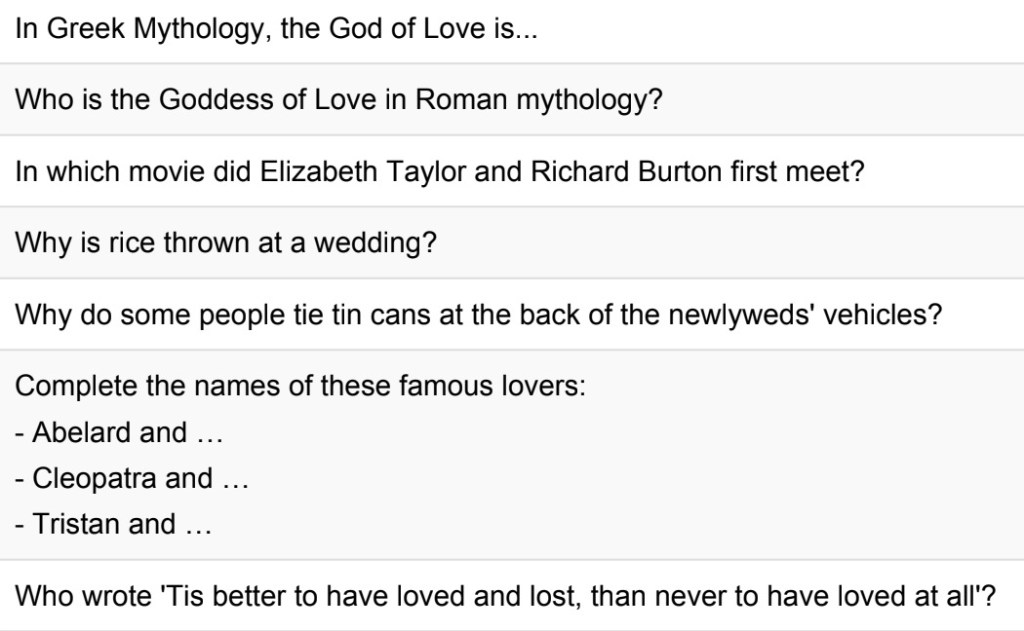Select the tin cans newlyweds' vehicles question
This screenshot has width=1024, height=631.
pos(478,315)
